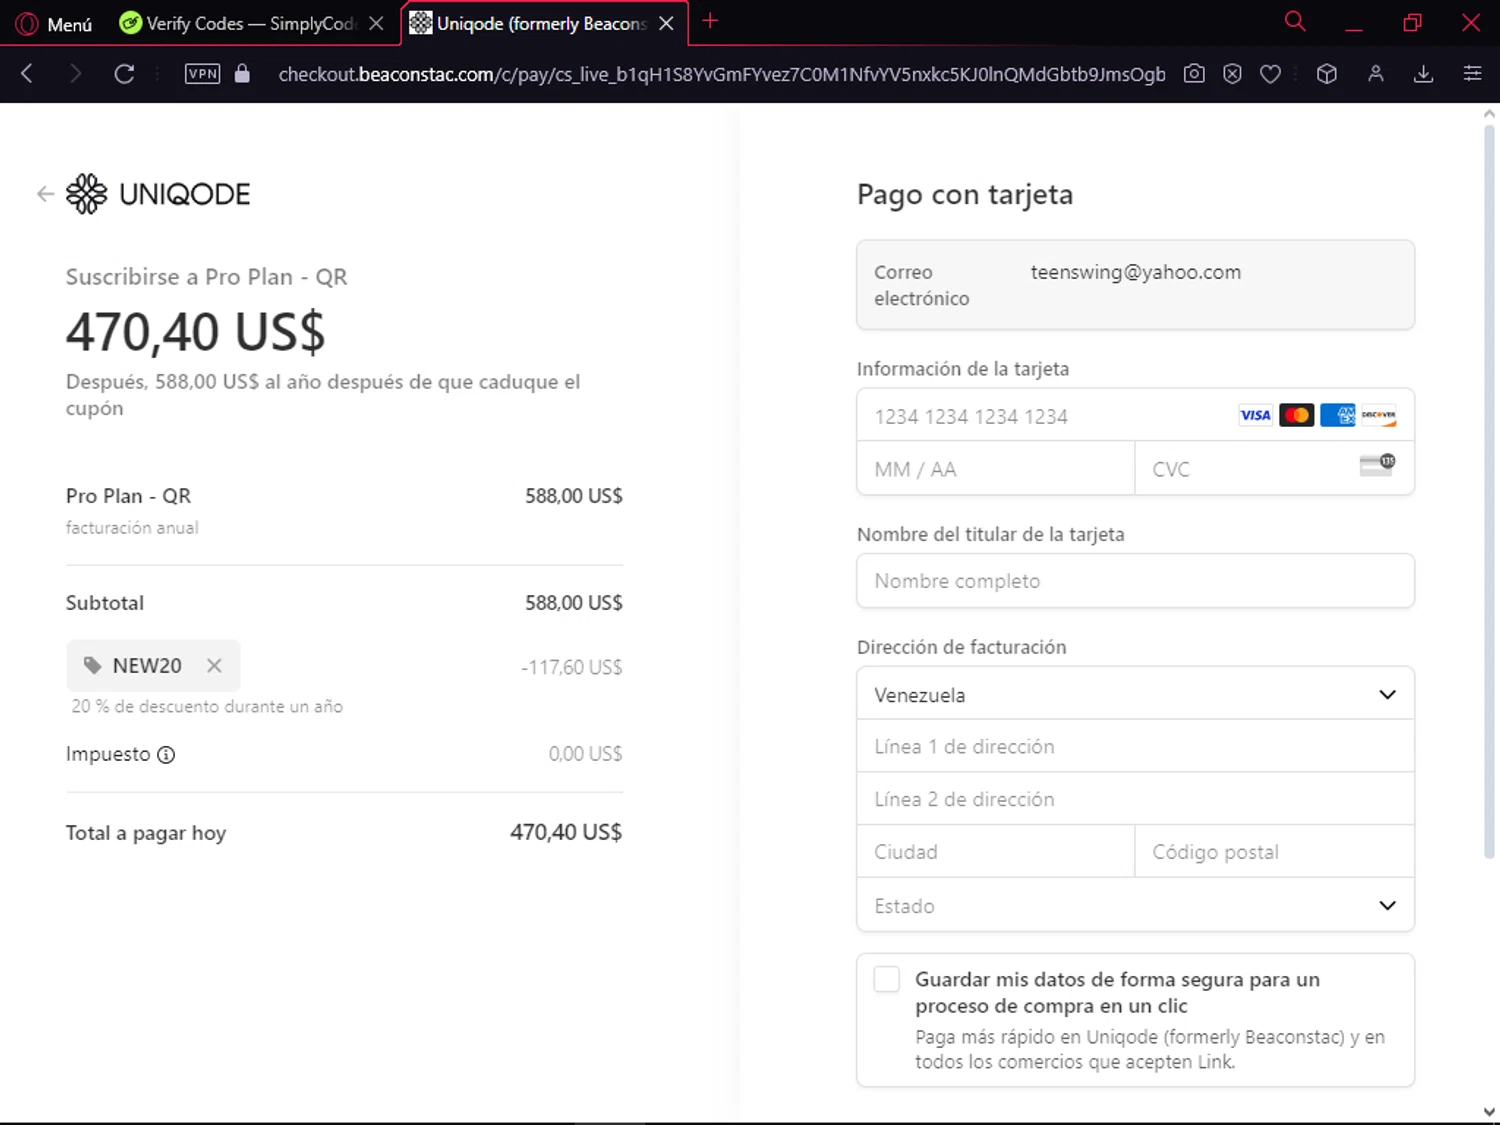Click the Subtotal label

pos(105,603)
